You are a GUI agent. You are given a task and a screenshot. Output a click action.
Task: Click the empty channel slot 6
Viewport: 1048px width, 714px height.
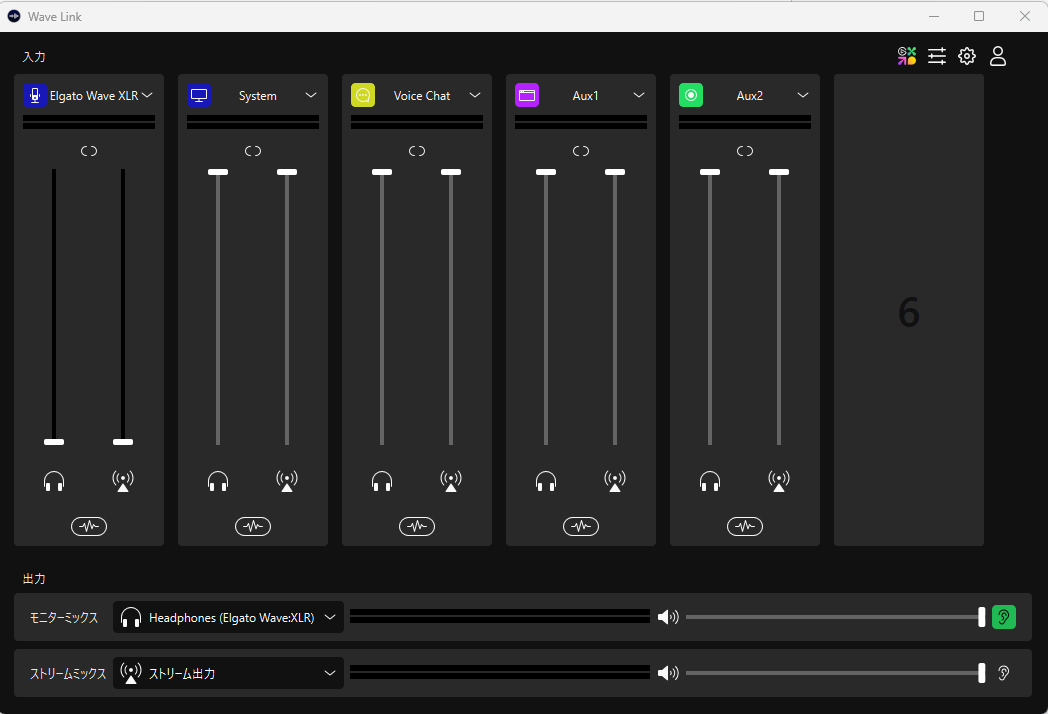[x=909, y=310]
